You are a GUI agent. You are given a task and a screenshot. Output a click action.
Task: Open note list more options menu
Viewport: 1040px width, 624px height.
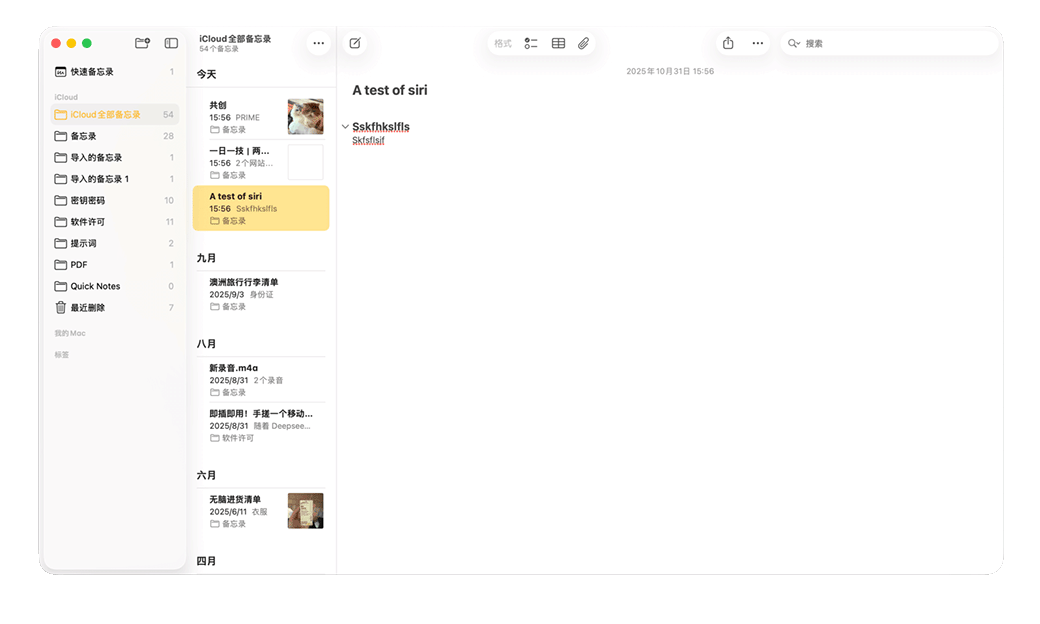318,43
